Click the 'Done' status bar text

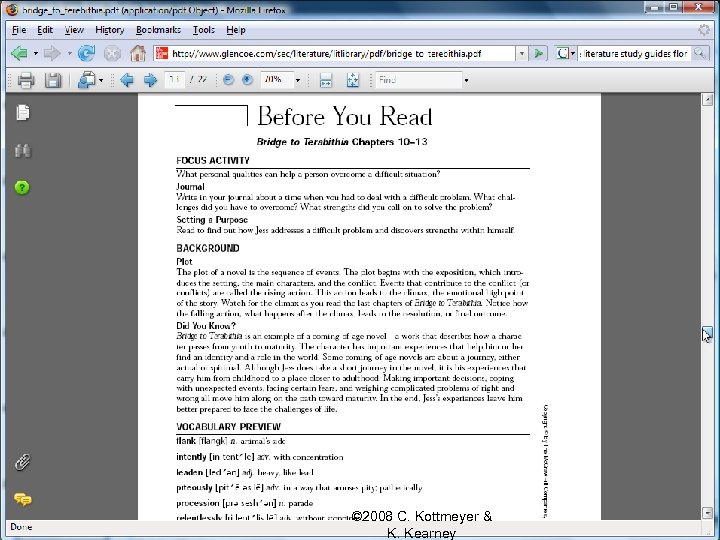[21, 527]
